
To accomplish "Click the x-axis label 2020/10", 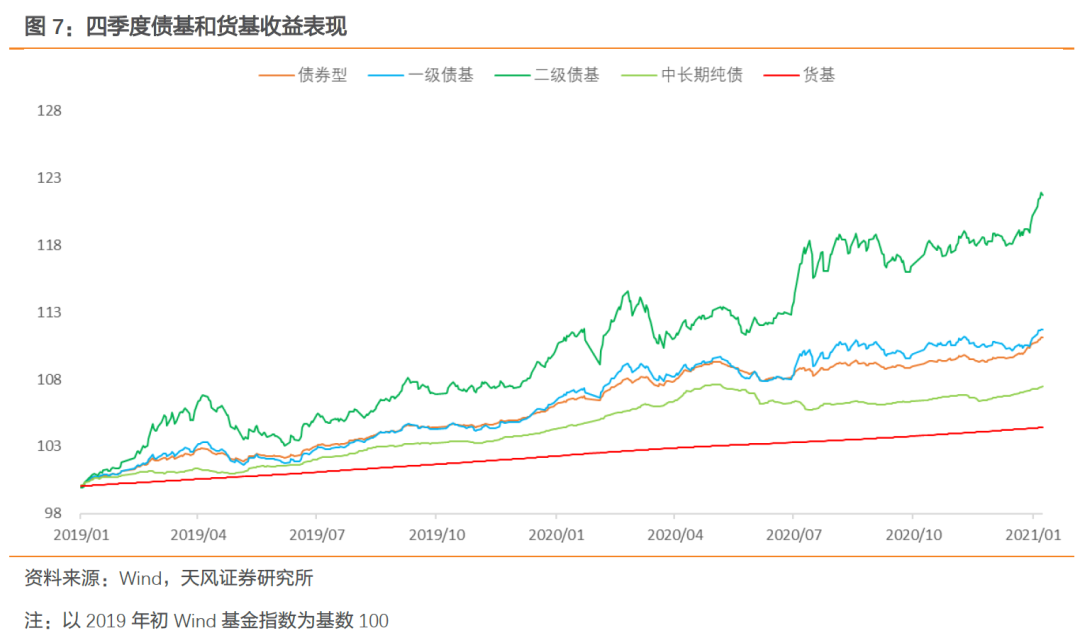I will tap(913, 535).
